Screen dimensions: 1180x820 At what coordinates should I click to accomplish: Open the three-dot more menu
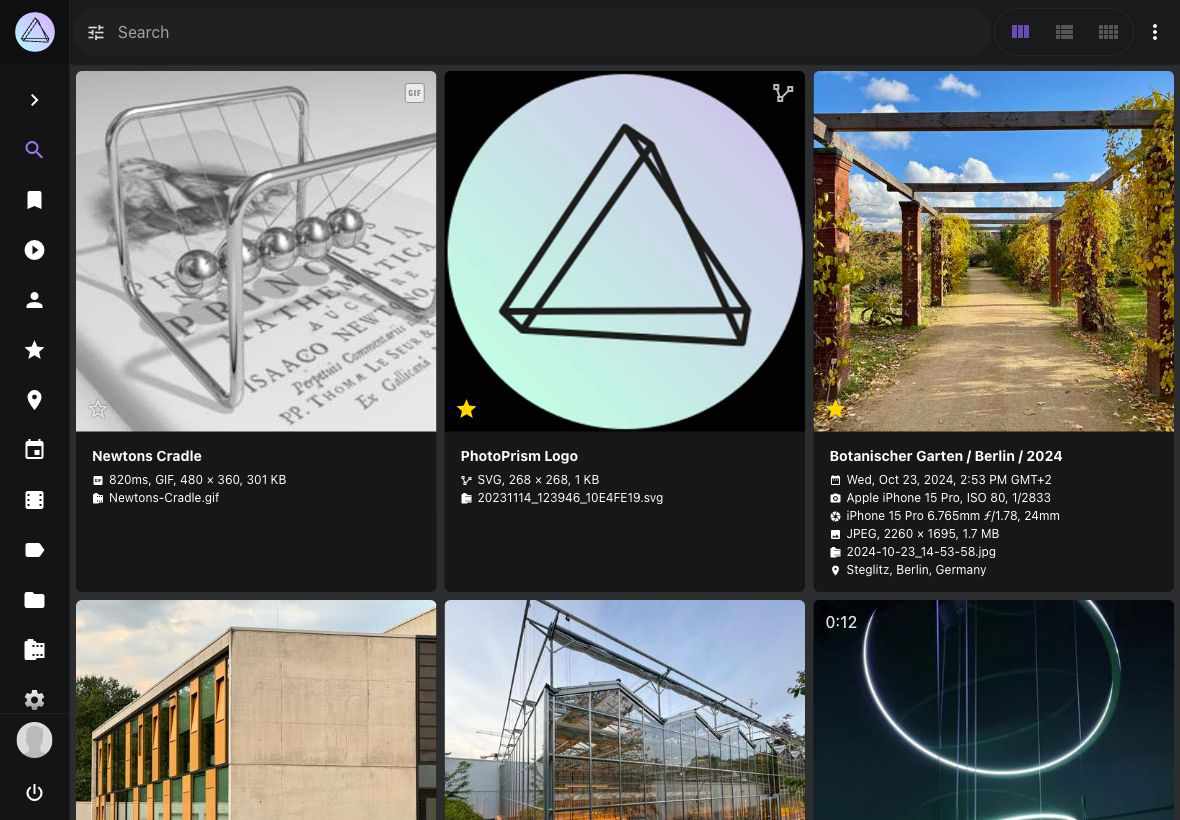tap(1154, 32)
